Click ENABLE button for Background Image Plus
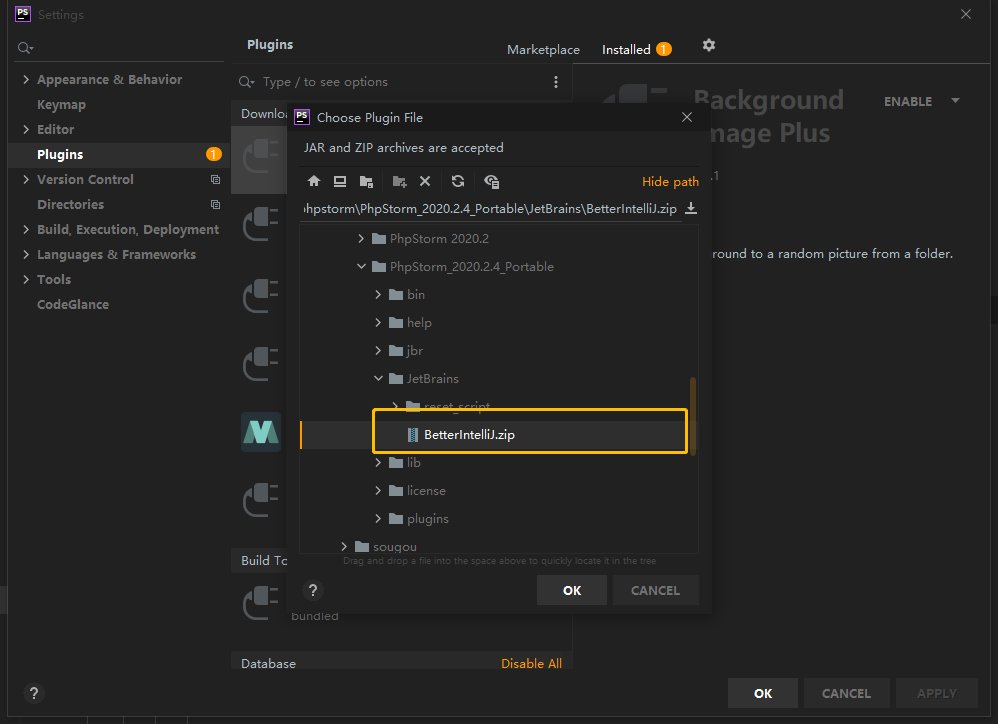The image size is (998, 724). point(908,101)
